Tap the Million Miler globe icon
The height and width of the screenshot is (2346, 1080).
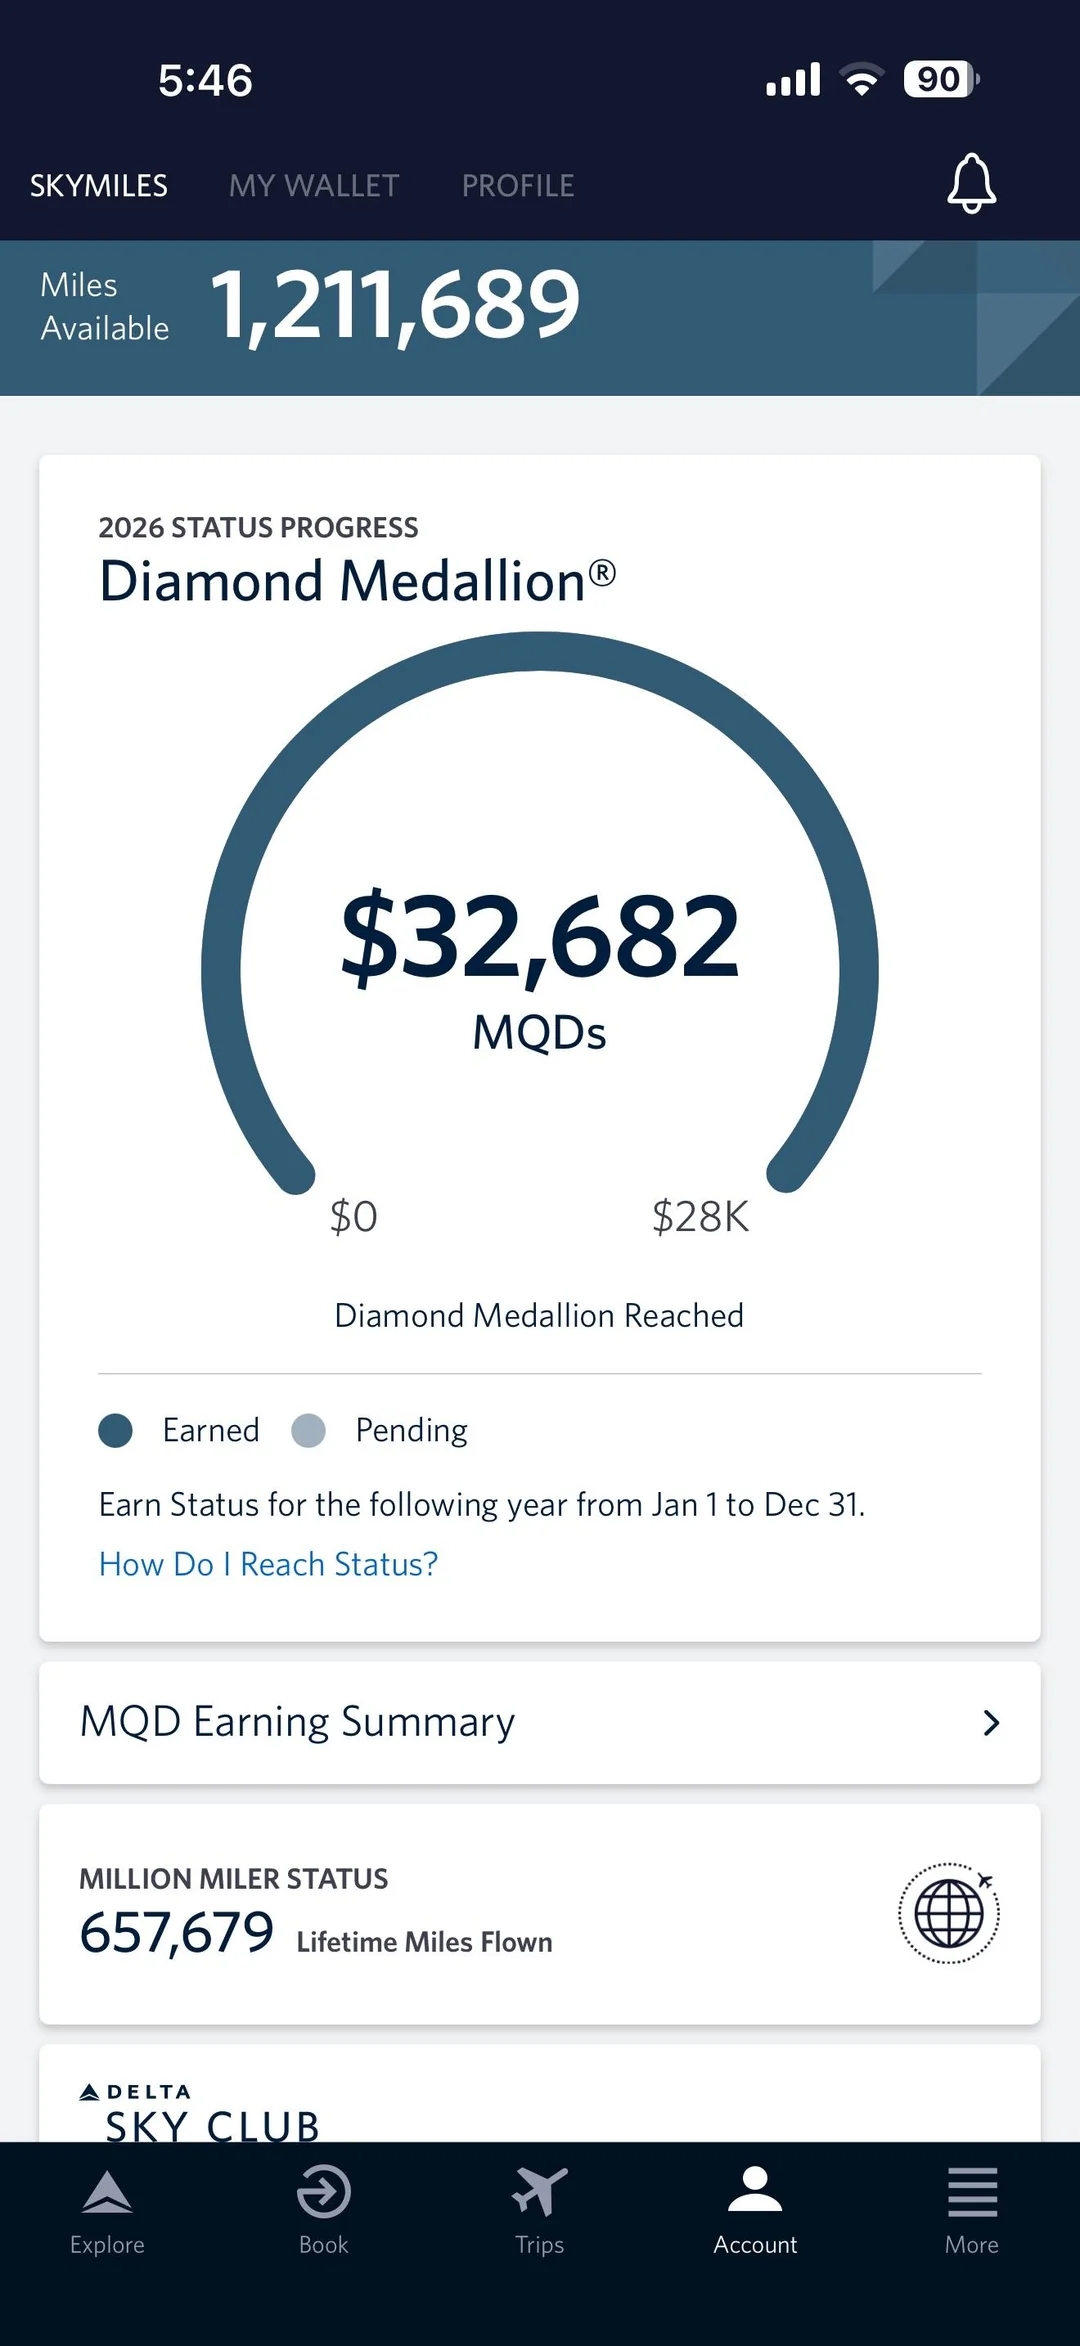(948, 1913)
